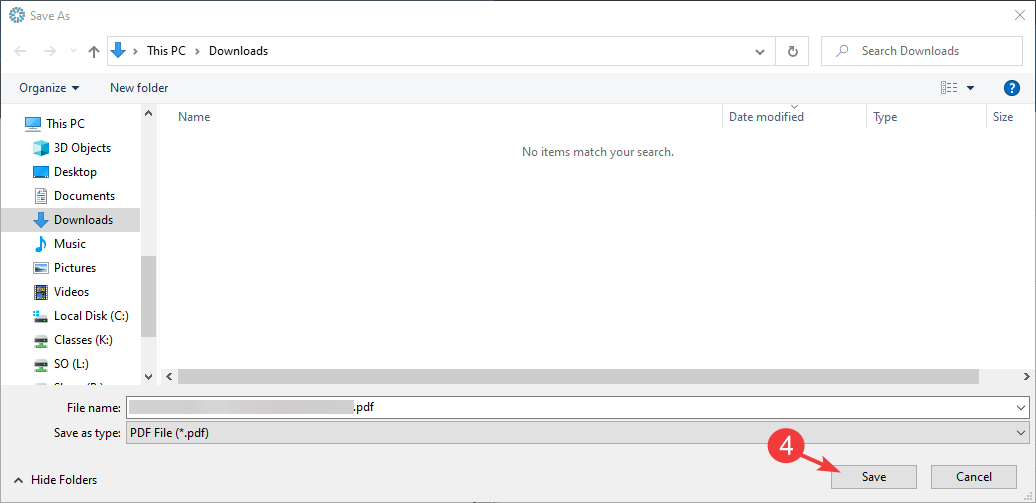The height and width of the screenshot is (503, 1036).
Task: Expand the address bar history dropdown
Action: (761, 51)
